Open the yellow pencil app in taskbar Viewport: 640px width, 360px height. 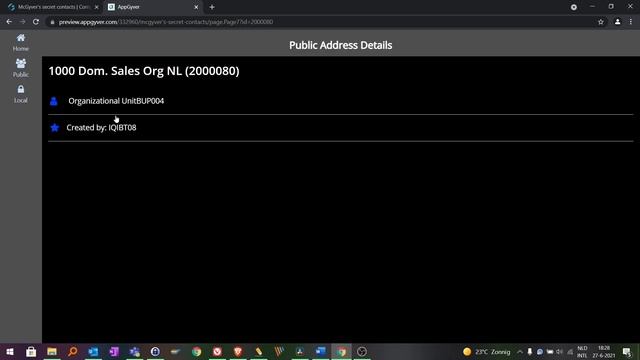click(259, 351)
